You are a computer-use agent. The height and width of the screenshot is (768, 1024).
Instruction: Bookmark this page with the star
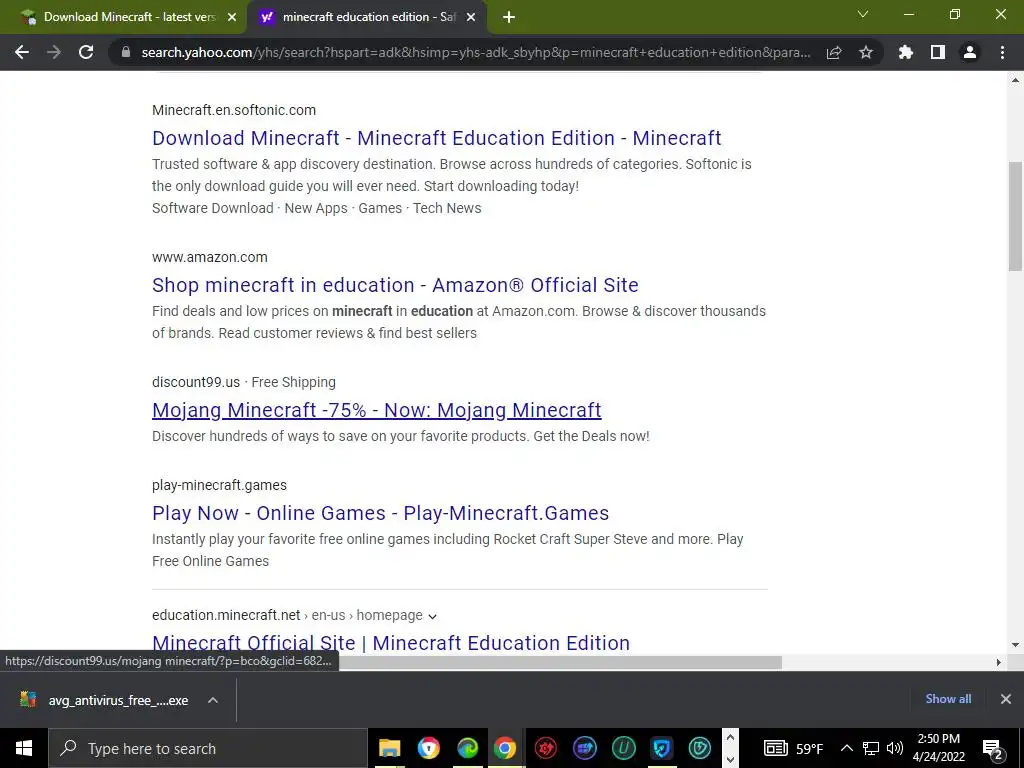866,52
